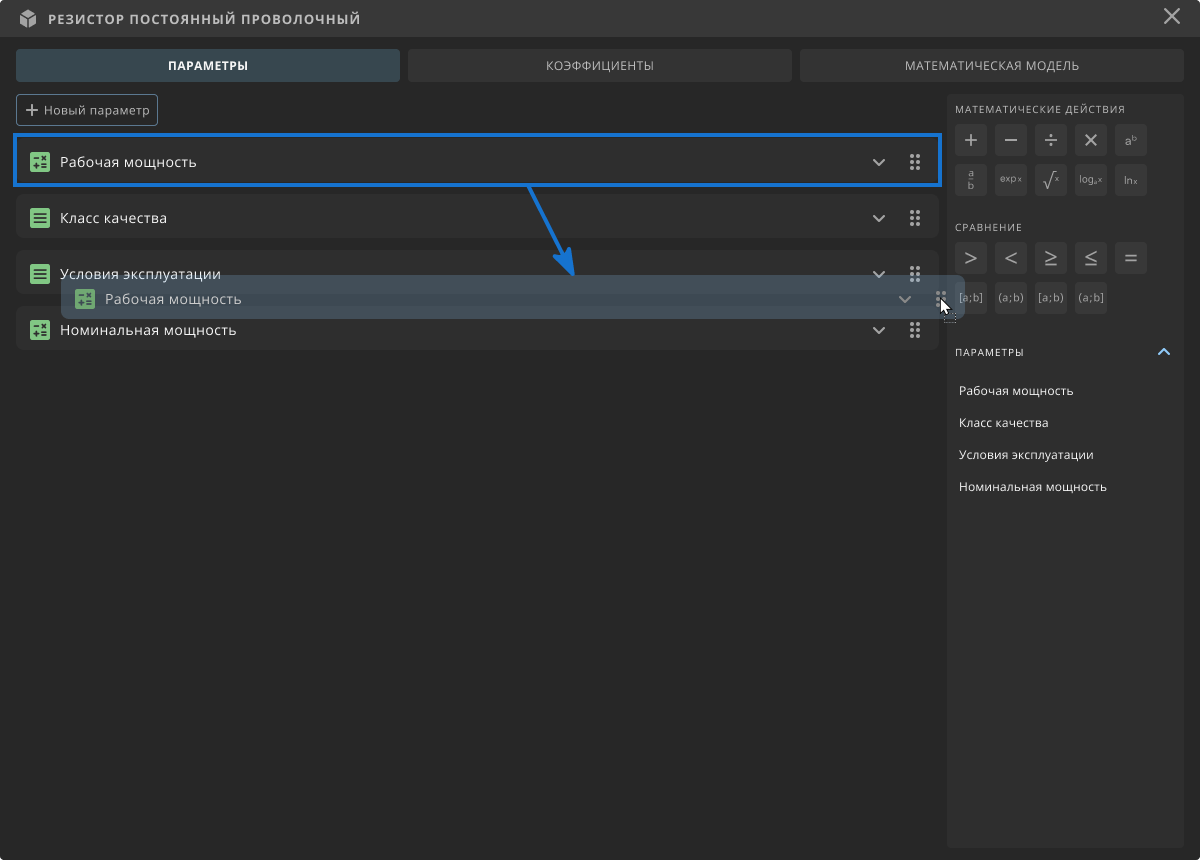Expand the Условия эксплуатации parameter
The height and width of the screenshot is (860, 1200).
[879, 273]
